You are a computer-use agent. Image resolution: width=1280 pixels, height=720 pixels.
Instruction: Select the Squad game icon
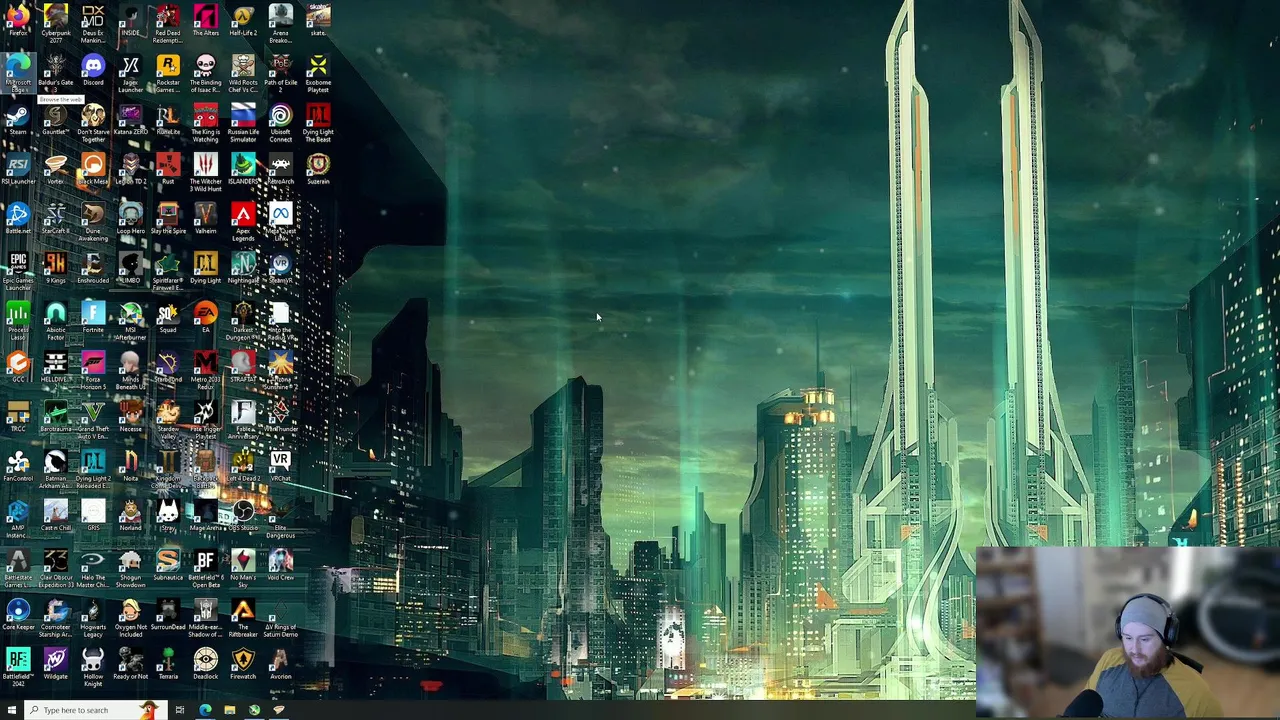pos(168,318)
